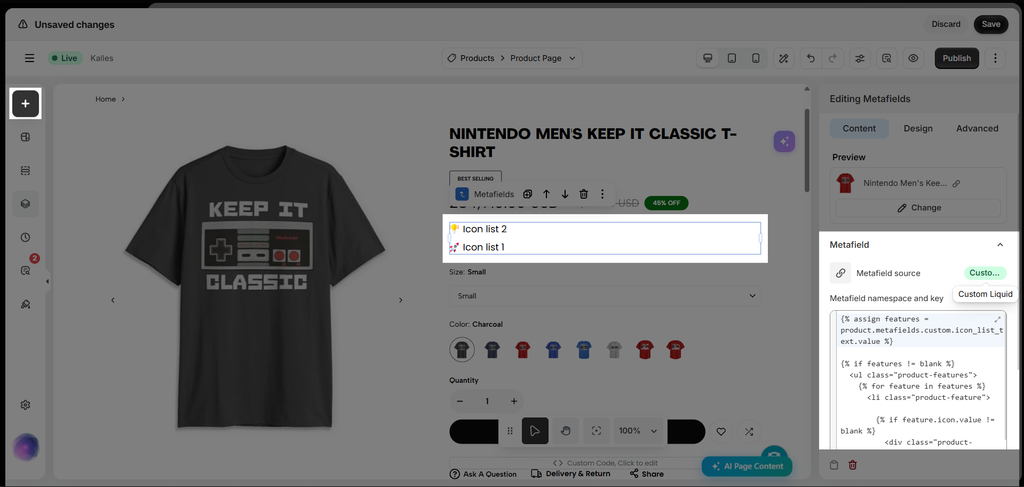Viewport: 1024px width, 487px height.
Task: Undo the last change
Action: [810, 58]
